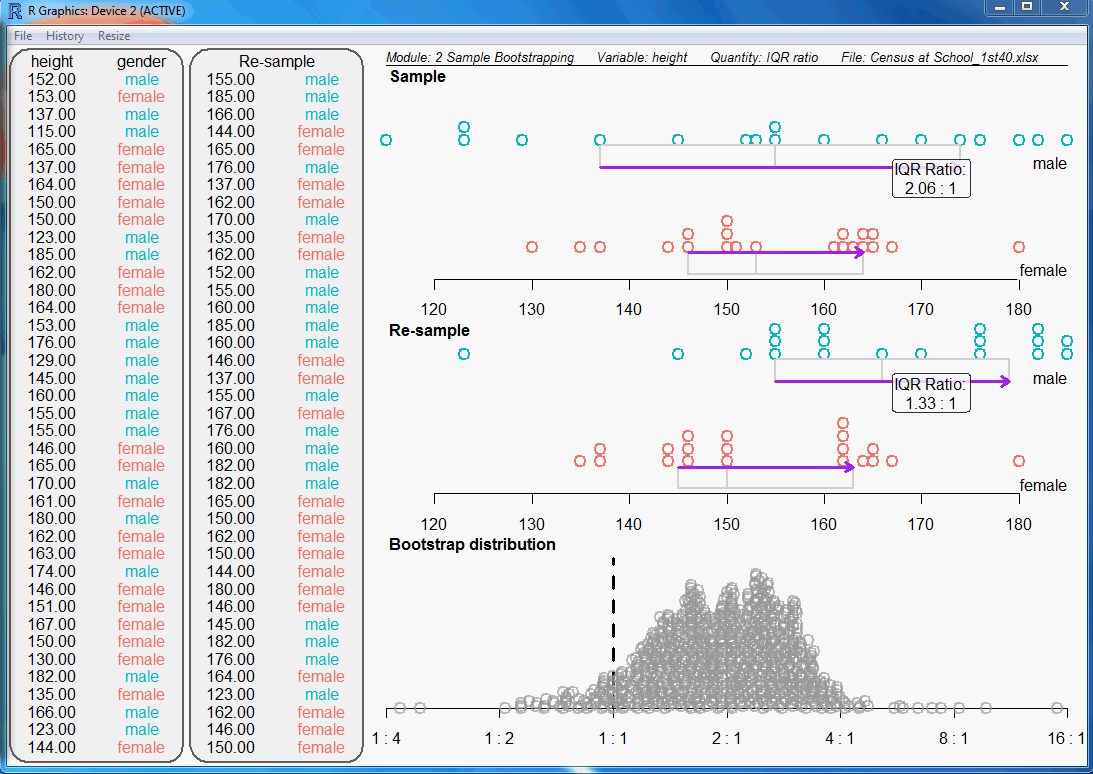The image size is (1093, 774).
Task: Open the History menu
Action: tap(65, 35)
